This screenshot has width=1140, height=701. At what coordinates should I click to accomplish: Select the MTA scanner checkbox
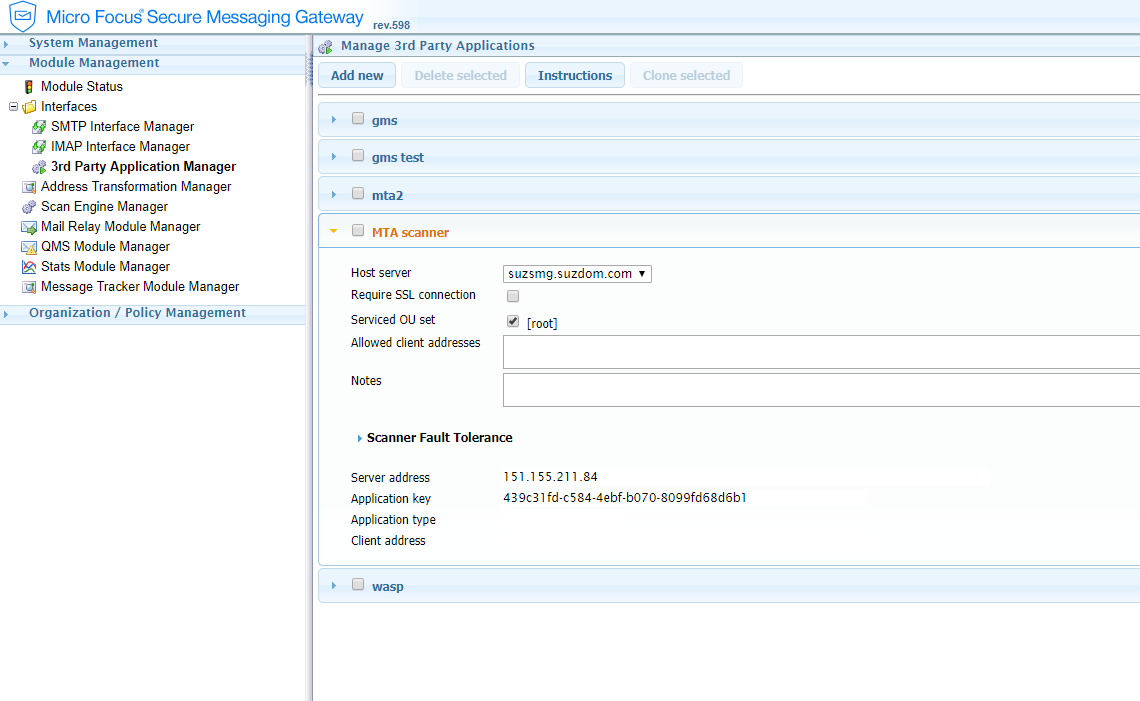coord(358,230)
